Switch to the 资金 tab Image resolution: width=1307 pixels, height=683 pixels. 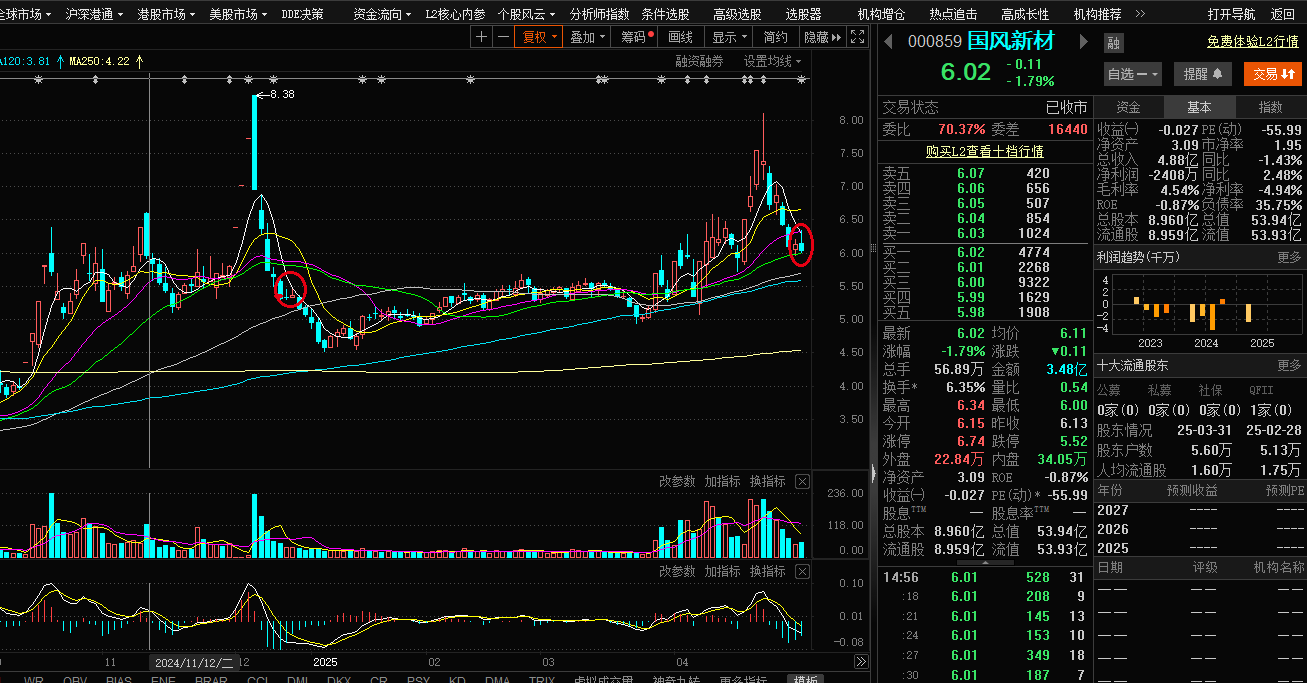click(1129, 107)
